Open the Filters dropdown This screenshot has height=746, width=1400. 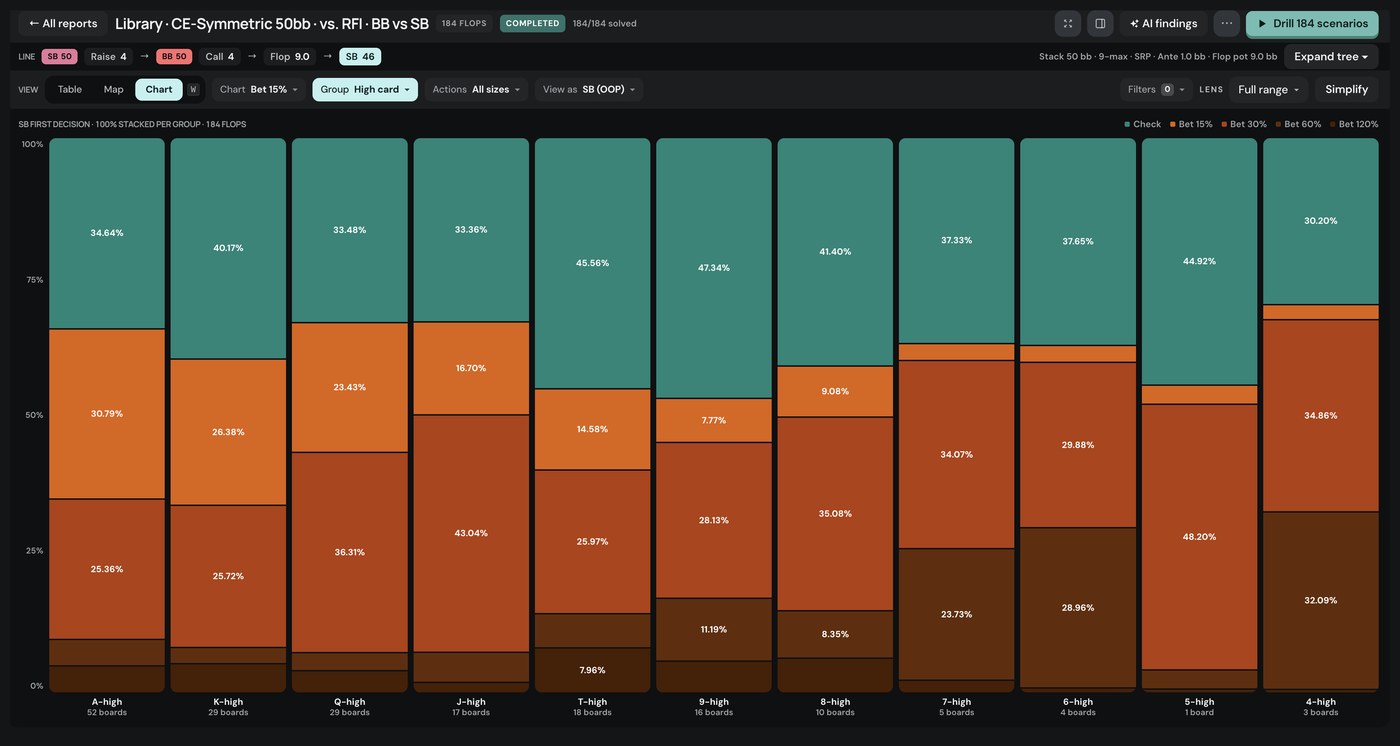click(1156, 90)
